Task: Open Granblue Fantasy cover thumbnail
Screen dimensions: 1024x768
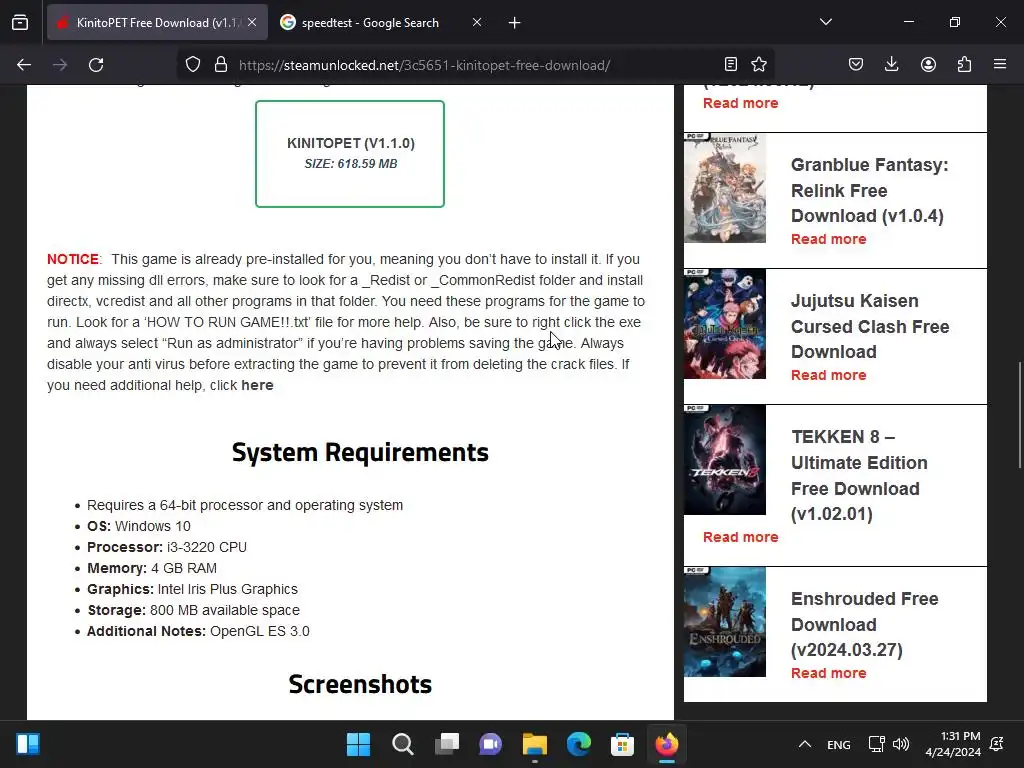Action: [x=725, y=188]
